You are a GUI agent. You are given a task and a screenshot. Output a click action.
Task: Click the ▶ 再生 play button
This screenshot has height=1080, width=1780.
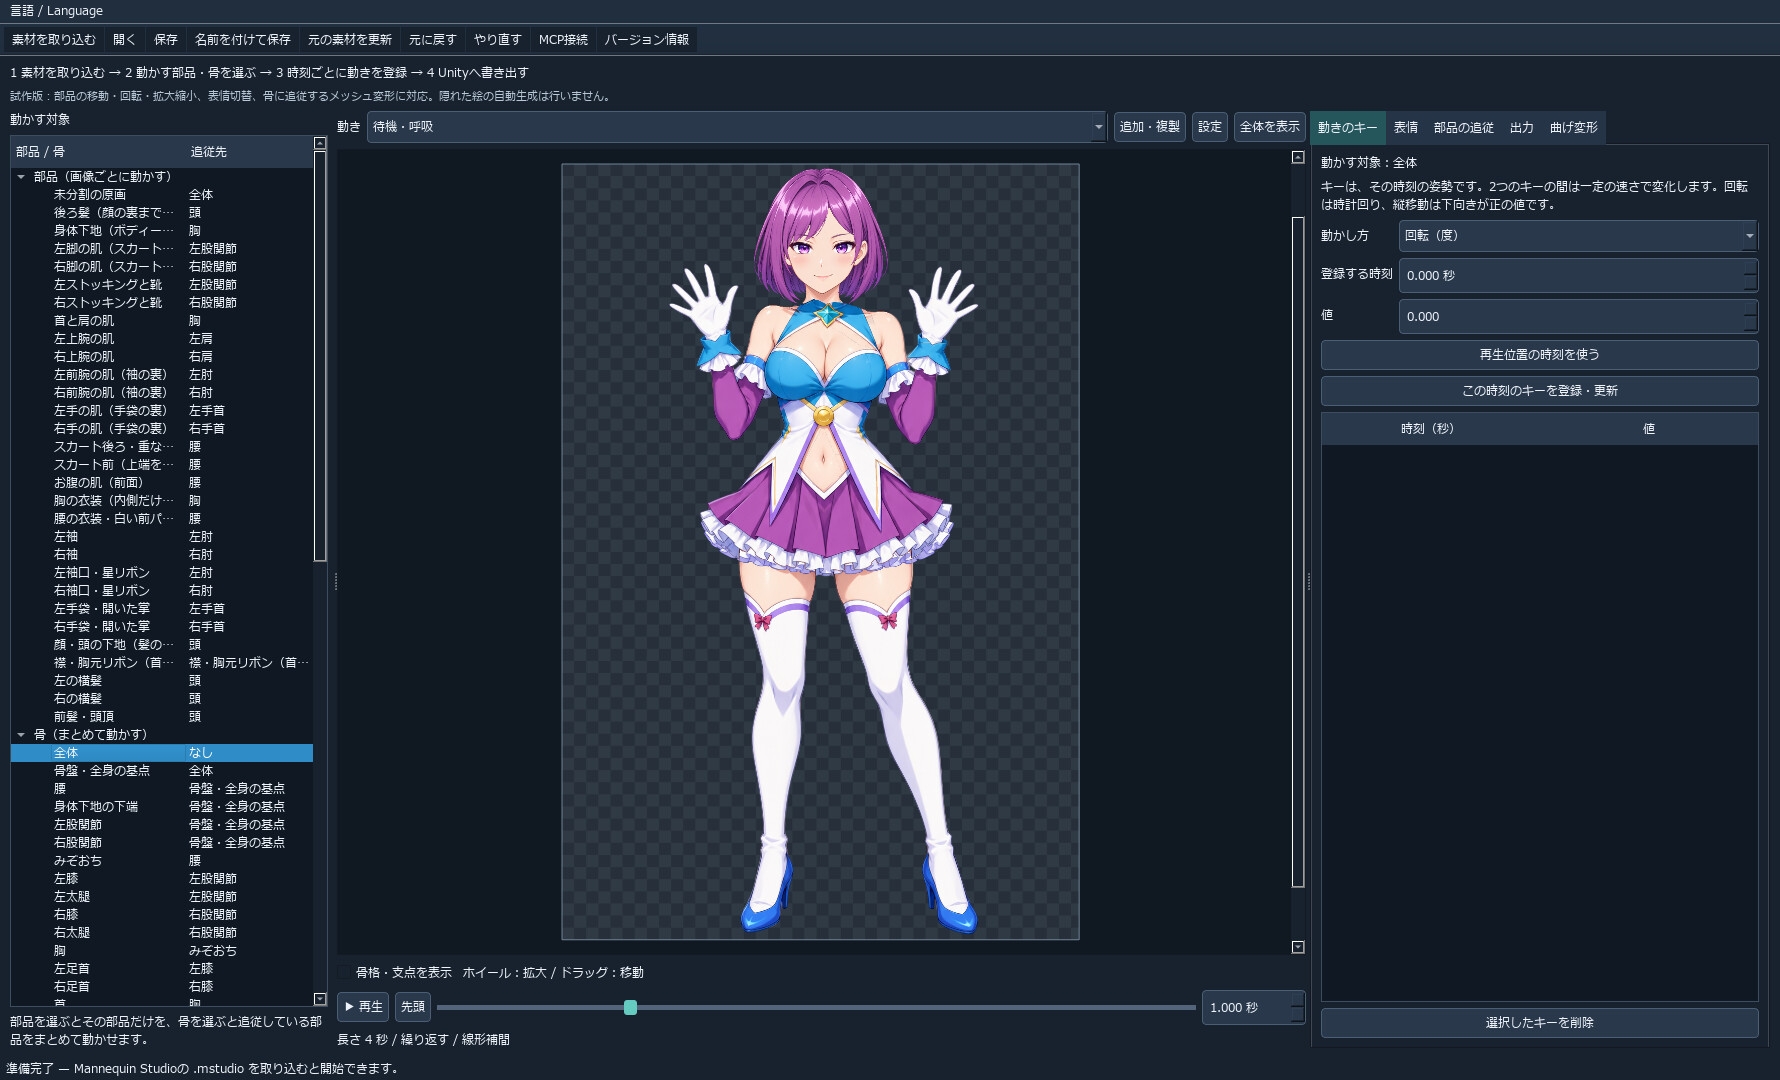363,1007
